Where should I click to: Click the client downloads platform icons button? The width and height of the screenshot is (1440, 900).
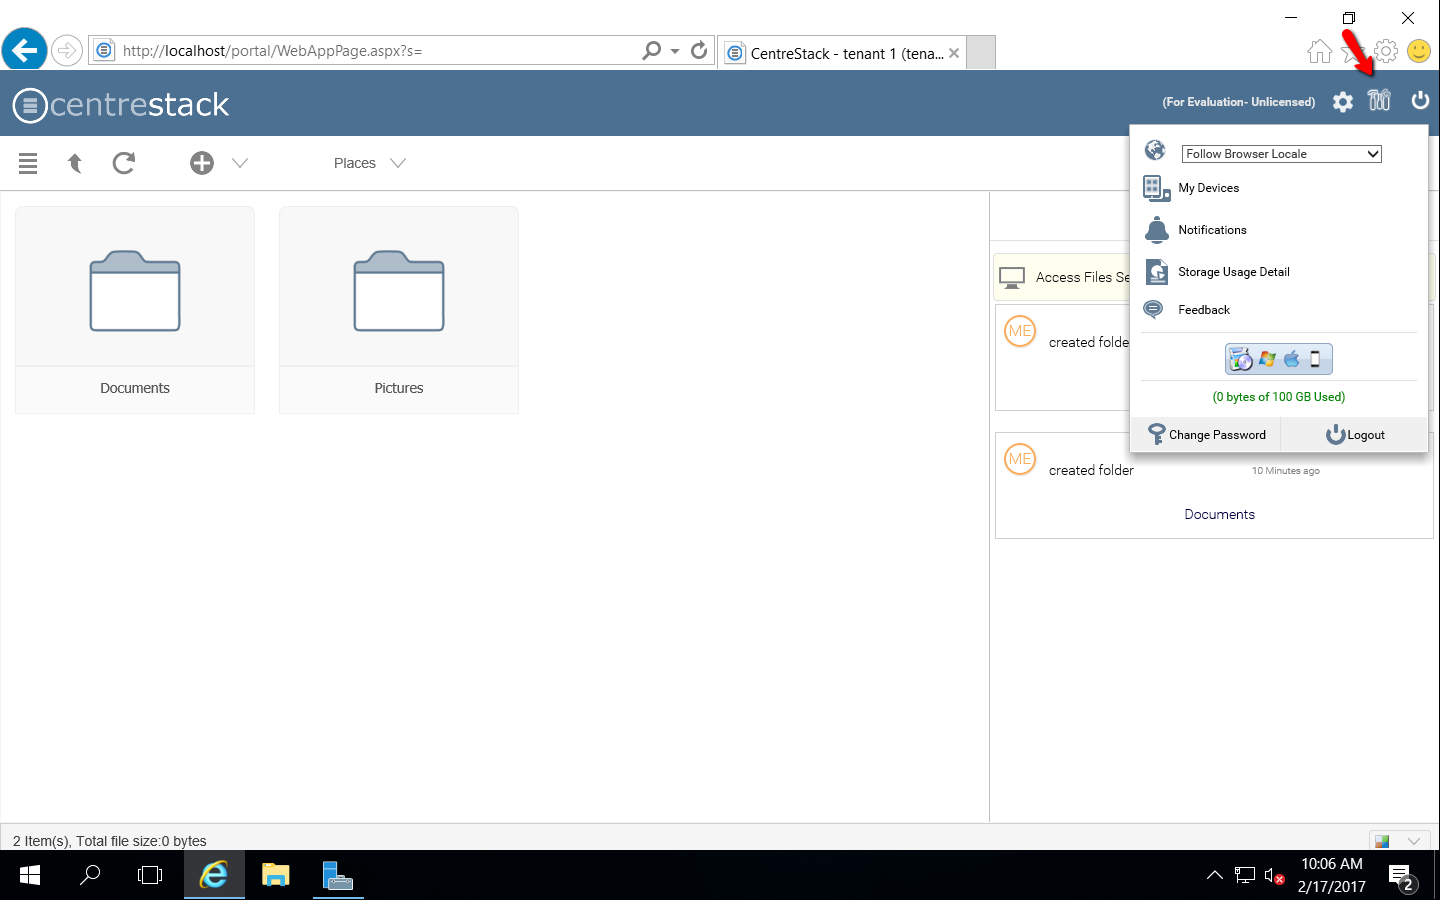pos(1279,359)
